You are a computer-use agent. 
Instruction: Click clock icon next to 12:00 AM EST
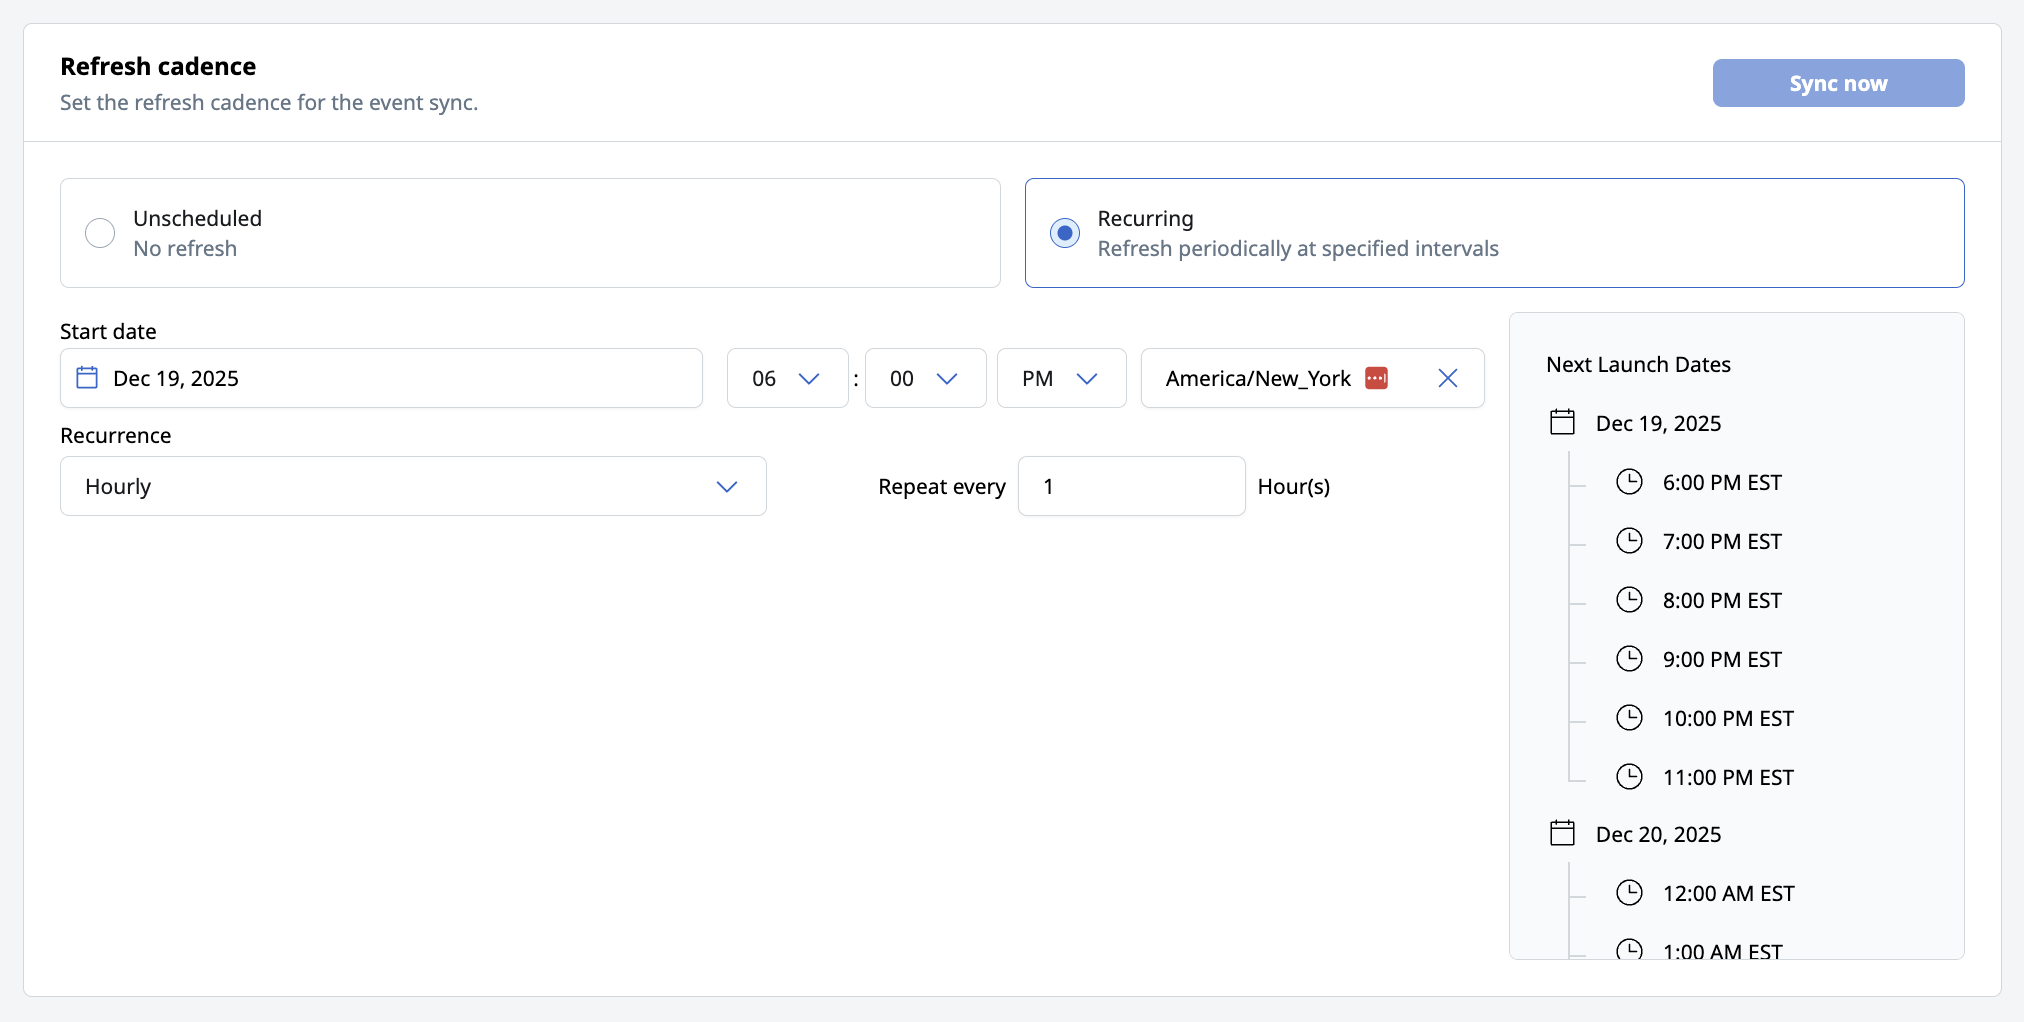[1629, 893]
